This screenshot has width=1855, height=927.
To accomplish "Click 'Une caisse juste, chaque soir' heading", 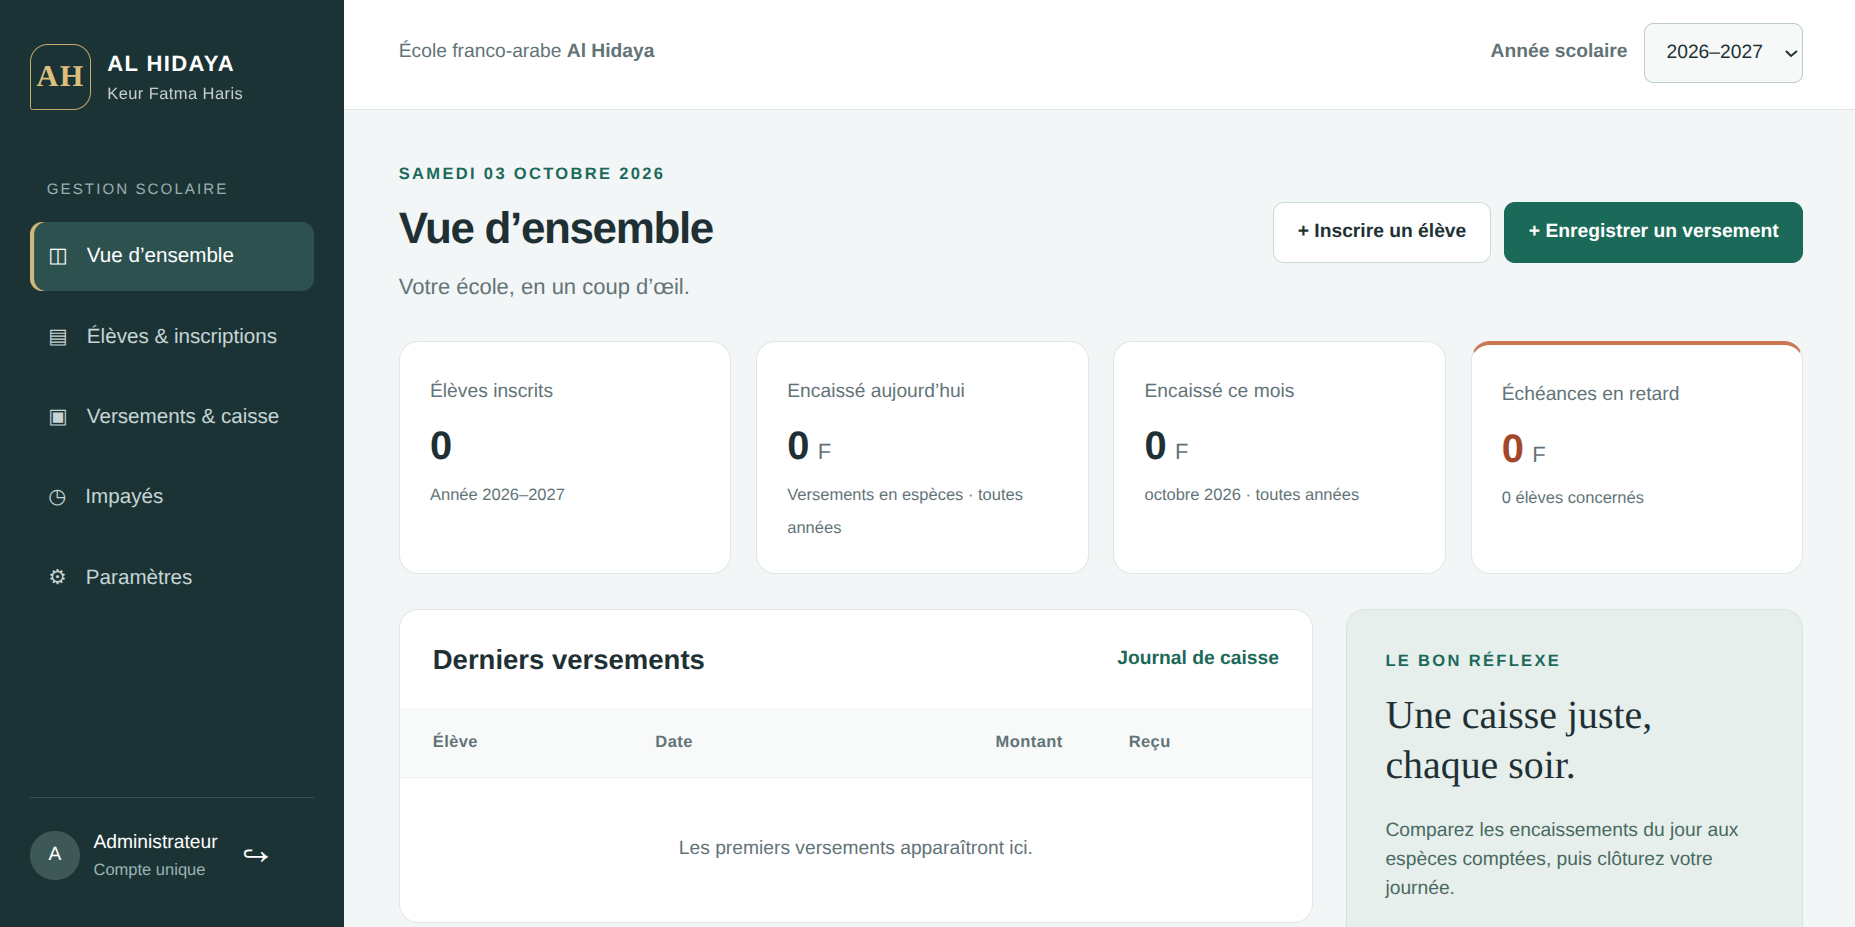I will point(1518,741).
